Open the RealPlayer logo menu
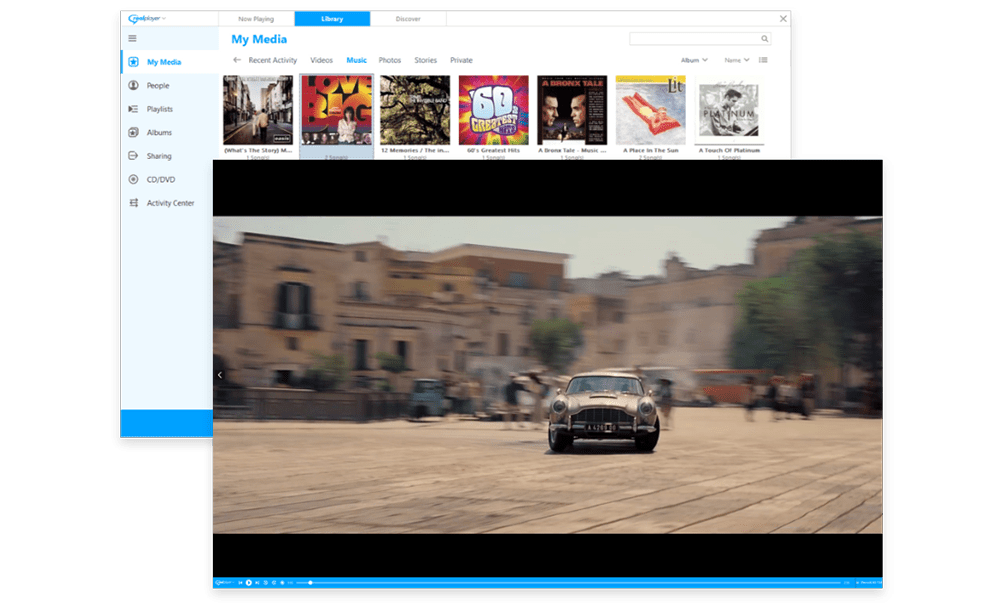 (x=147, y=18)
